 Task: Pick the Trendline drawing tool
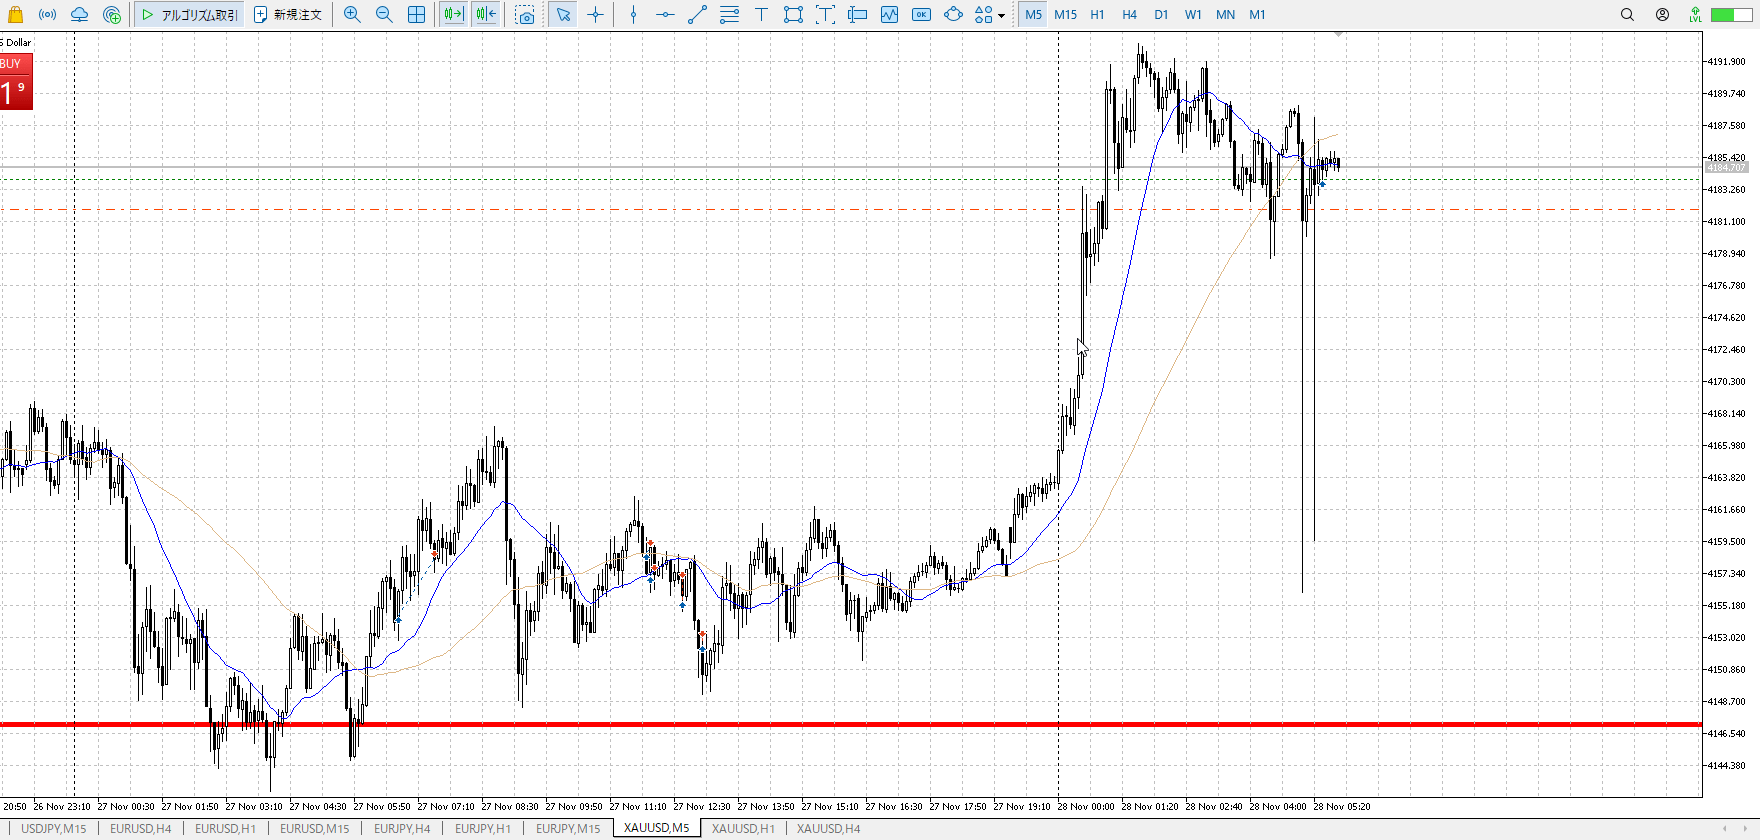click(697, 15)
